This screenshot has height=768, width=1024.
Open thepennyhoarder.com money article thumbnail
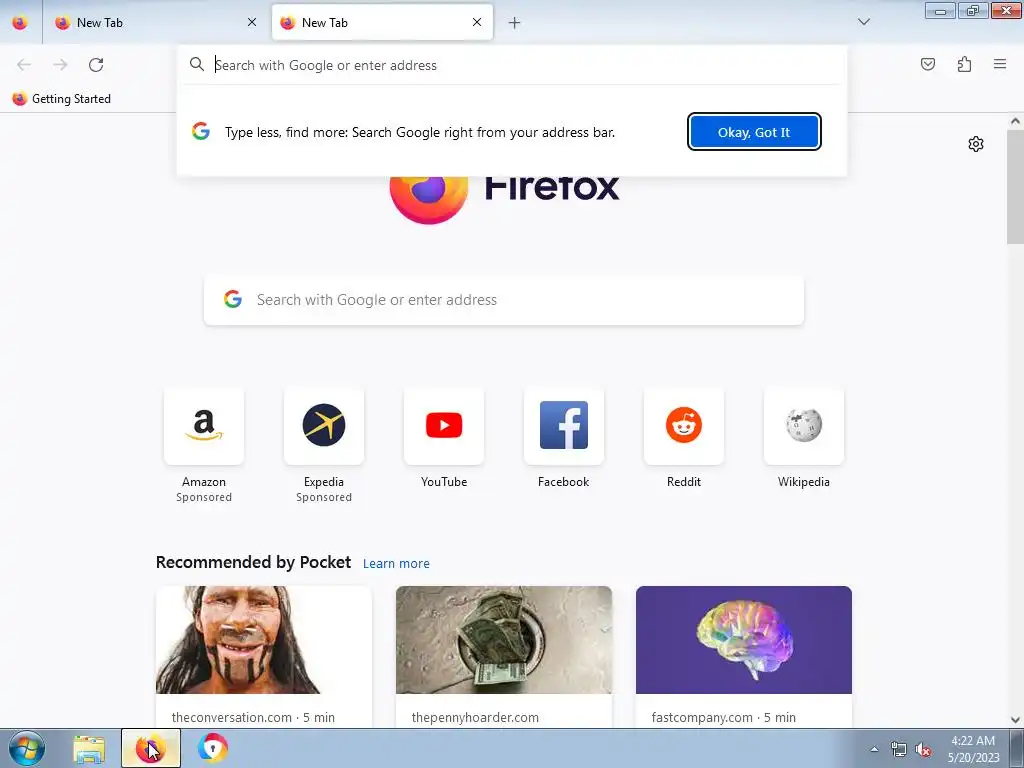point(504,640)
